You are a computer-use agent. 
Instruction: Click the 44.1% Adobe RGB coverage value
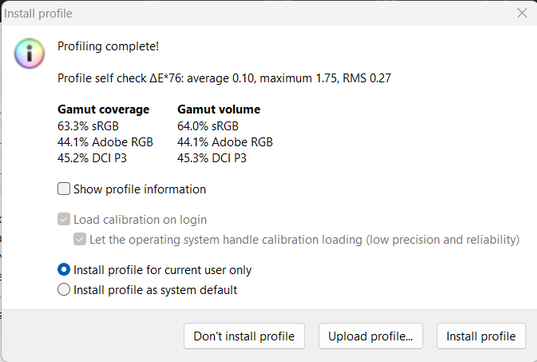[105, 142]
